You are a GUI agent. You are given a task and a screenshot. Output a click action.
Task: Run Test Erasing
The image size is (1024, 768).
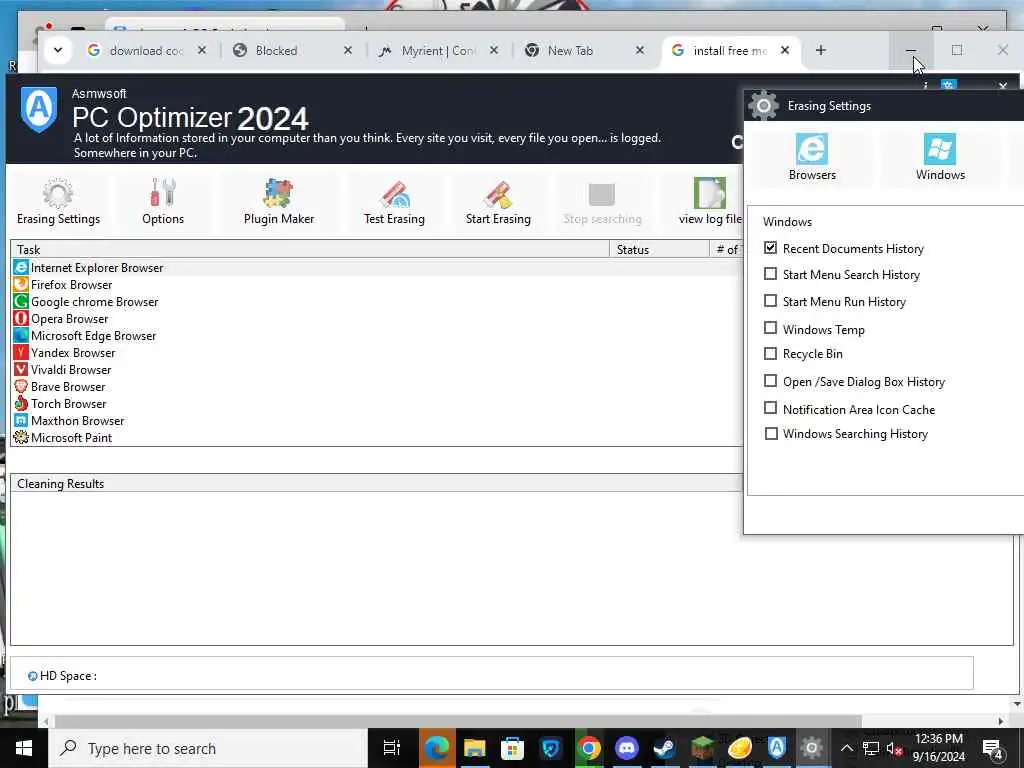click(394, 202)
